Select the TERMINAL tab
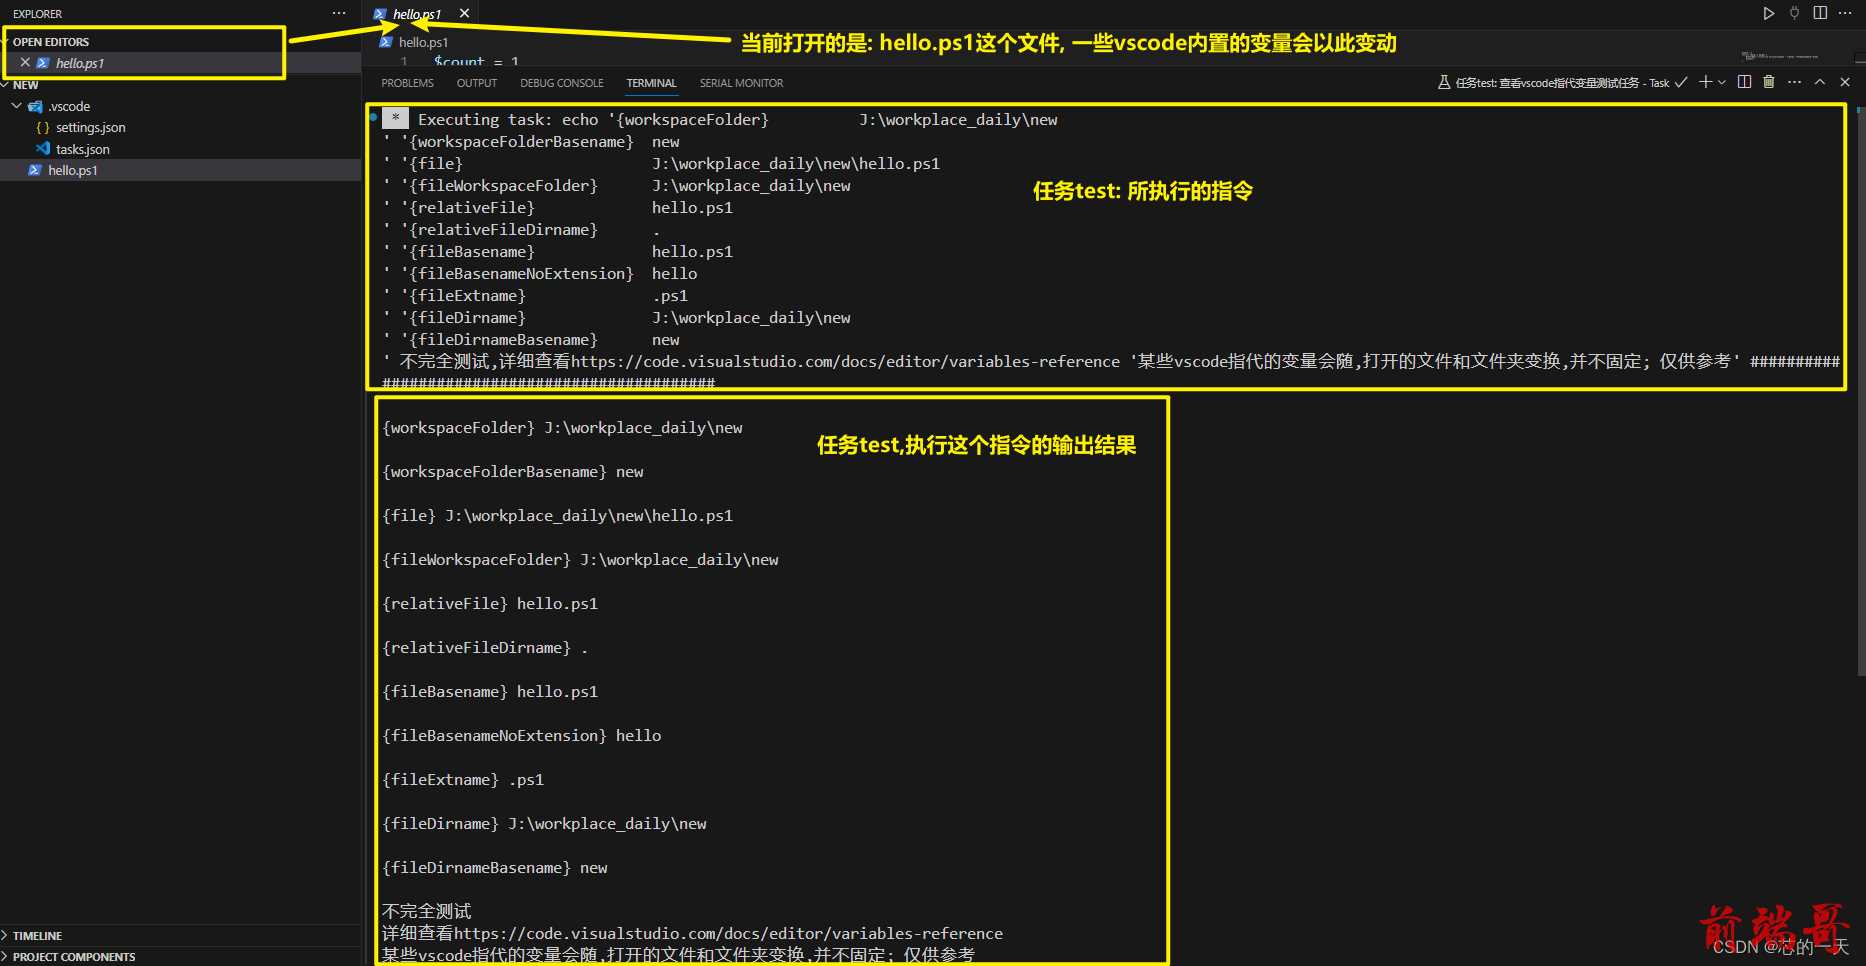Image resolution: width=1866 pixels, height=966 pixels. (651, 83)
